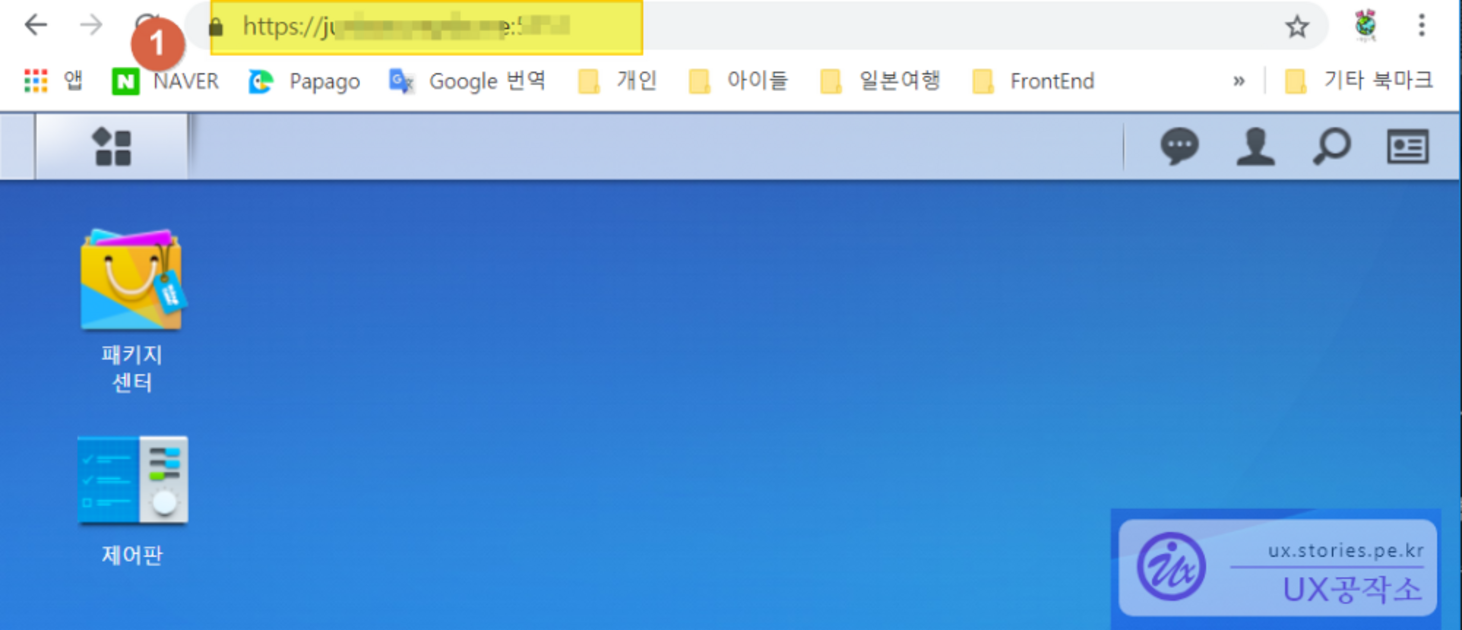Expand the 기타 북마크 folder
The height and width of the screenshot is (630, 1462).
(1358, 81)
